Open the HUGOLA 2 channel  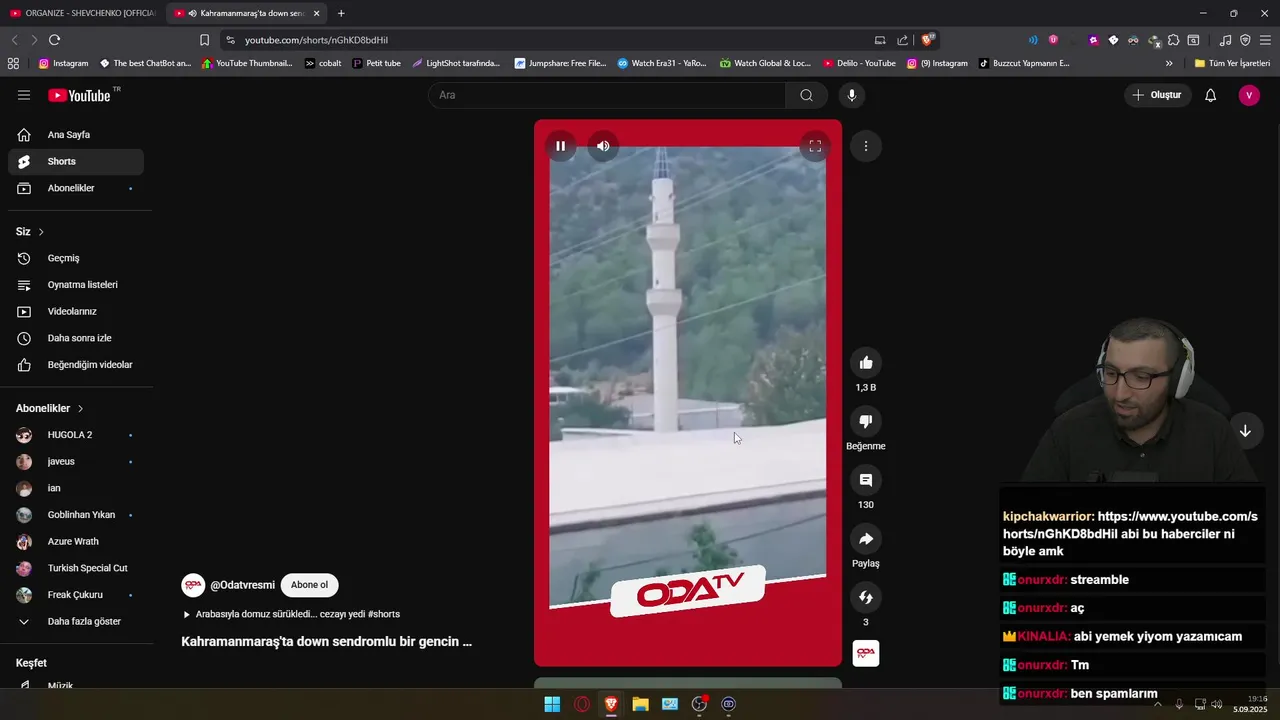[x=76, y=435]
